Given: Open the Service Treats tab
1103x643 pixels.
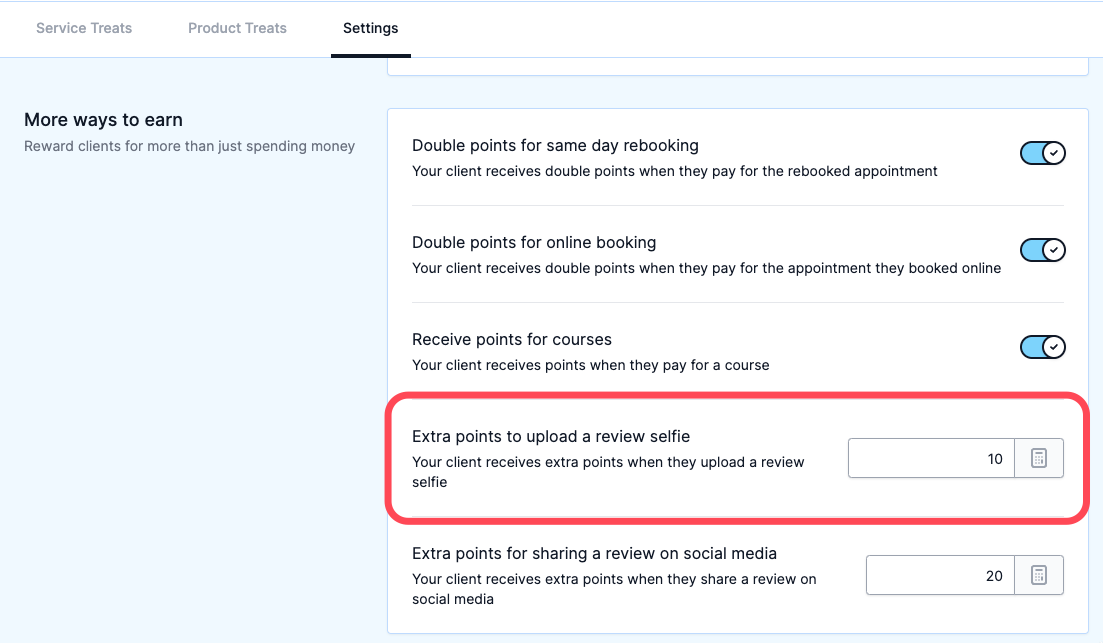Looking at the screenshot, I should tap(84, 28).
